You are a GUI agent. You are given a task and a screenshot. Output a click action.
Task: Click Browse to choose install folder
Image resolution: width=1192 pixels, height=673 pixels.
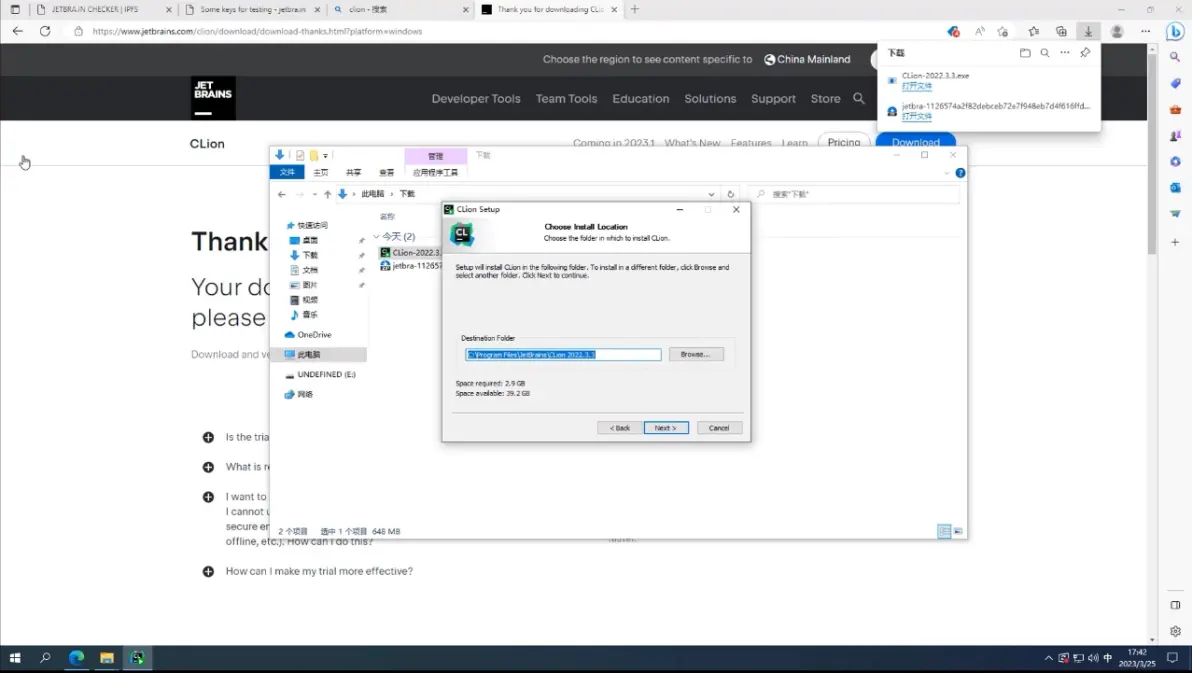click(696, 354)
